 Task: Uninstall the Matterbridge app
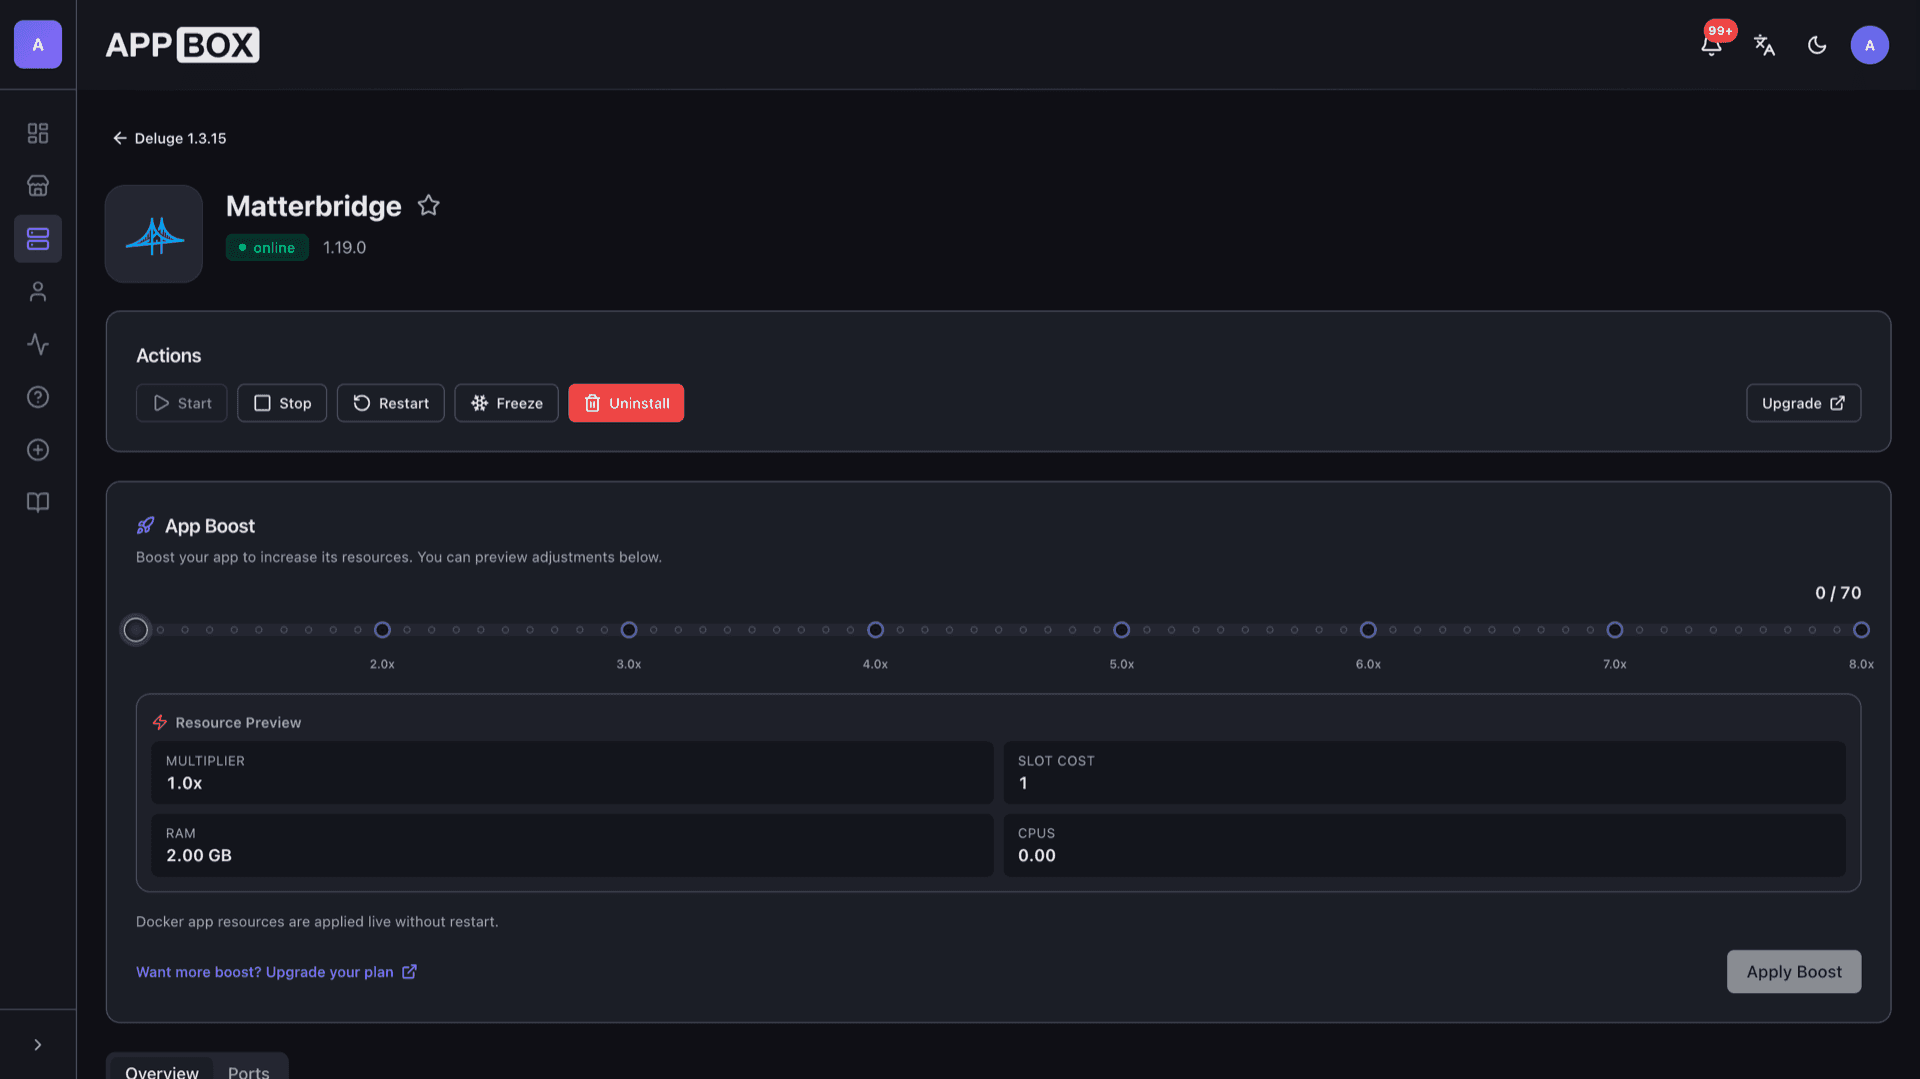[x=626, y=403]
